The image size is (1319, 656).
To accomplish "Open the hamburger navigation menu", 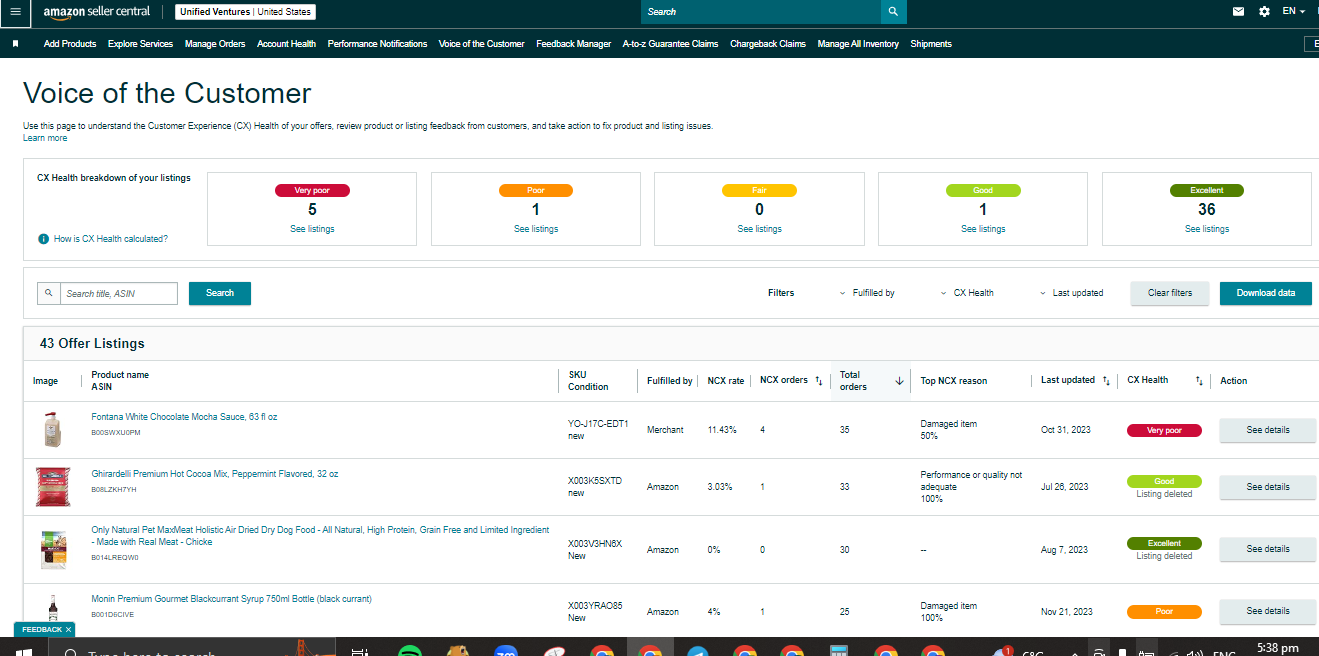I will (x=14, y=12).
